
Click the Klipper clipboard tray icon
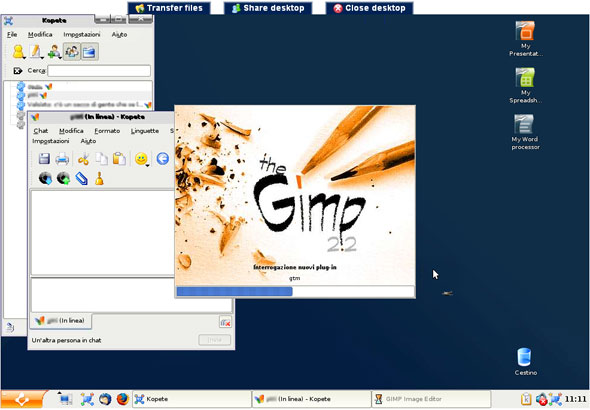coord(526,399)
